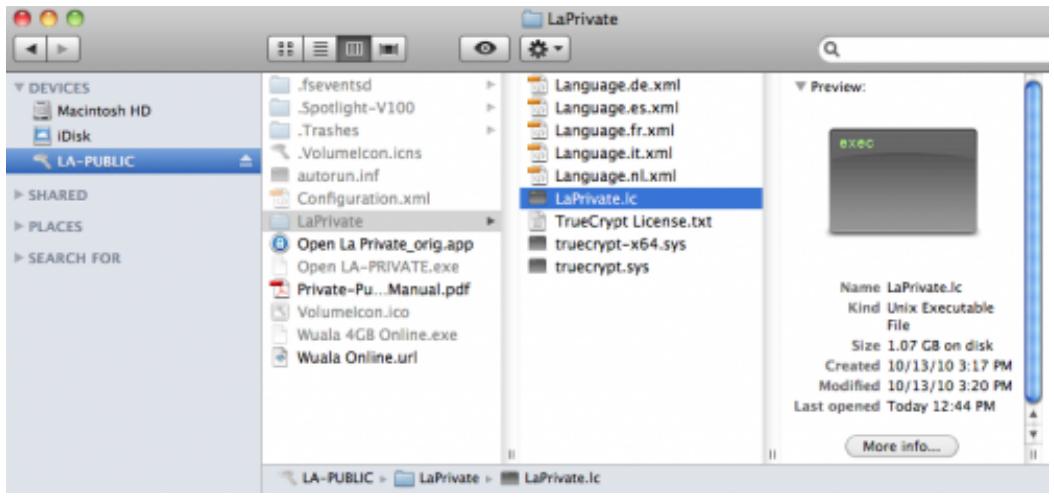This screenshot has width=1054, height=498.
Task: Select the VolumeIcon.ico file
Action: (x=382, y=313)
